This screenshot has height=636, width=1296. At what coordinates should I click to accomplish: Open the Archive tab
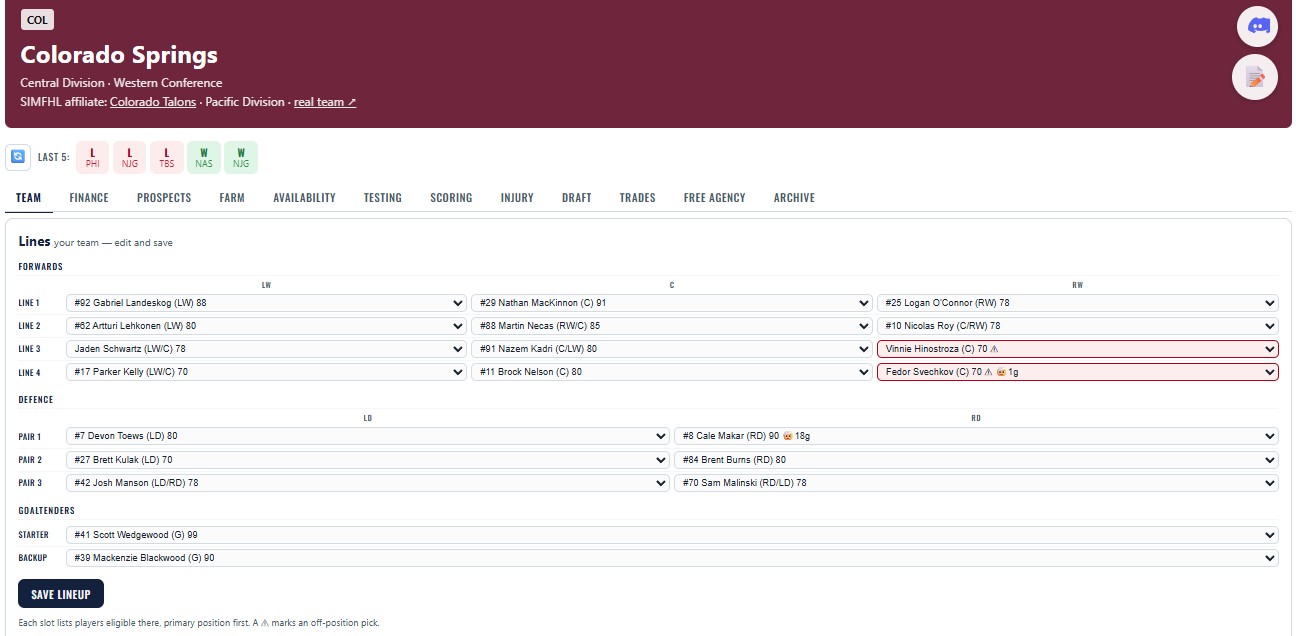(794, 198)
